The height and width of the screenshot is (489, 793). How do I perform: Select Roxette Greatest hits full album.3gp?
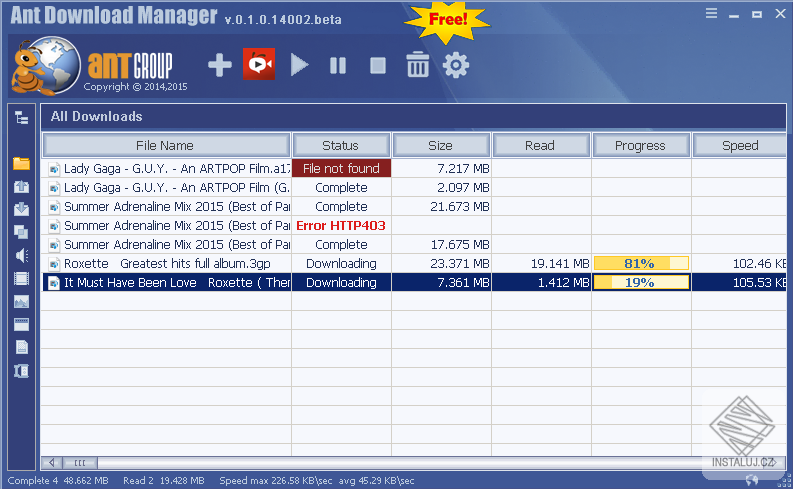click(x=167, y=263)
